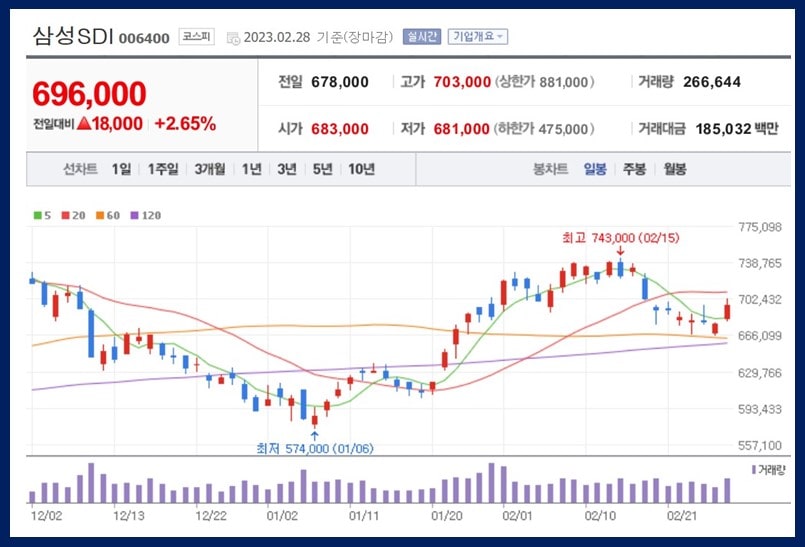Click the 557,100 price axis label

click(x=760, y=445)
